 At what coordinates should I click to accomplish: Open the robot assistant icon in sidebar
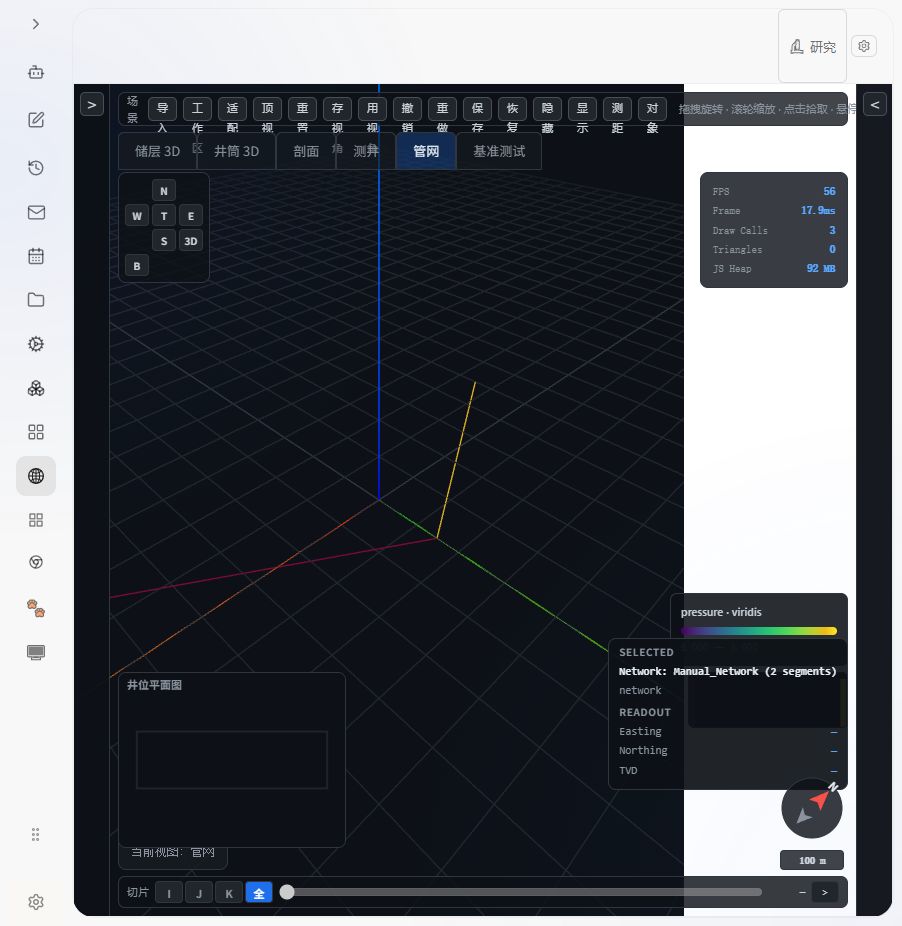click(x=36, y=72)
